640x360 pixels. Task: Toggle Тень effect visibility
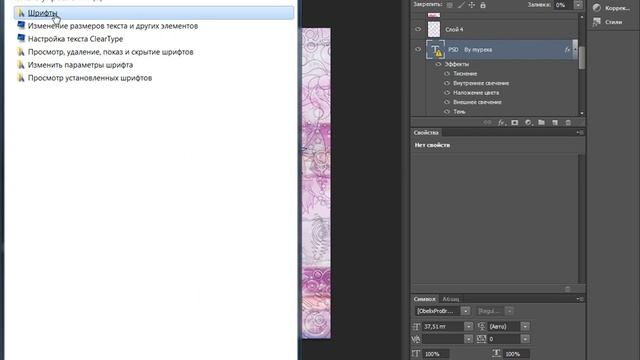[447, 111]
